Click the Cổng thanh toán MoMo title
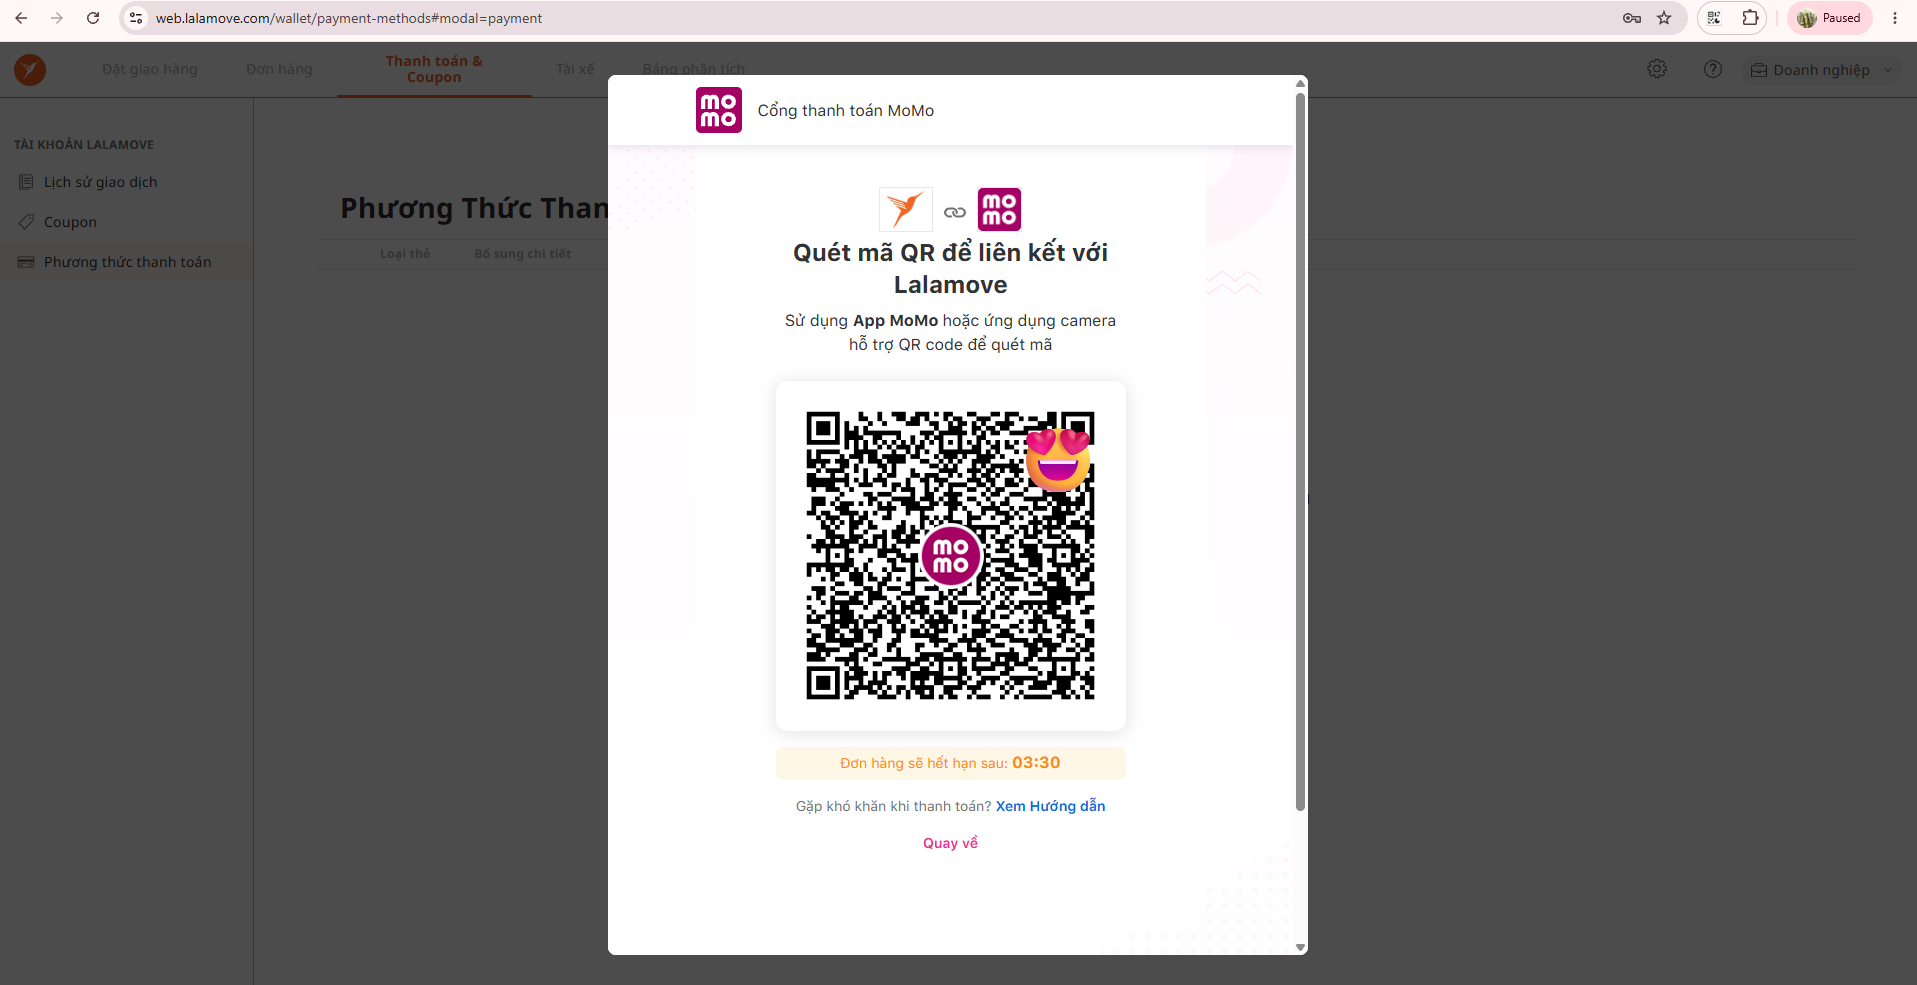Image resolution: width=1917 pixels, height=985 pixels. 845,110
